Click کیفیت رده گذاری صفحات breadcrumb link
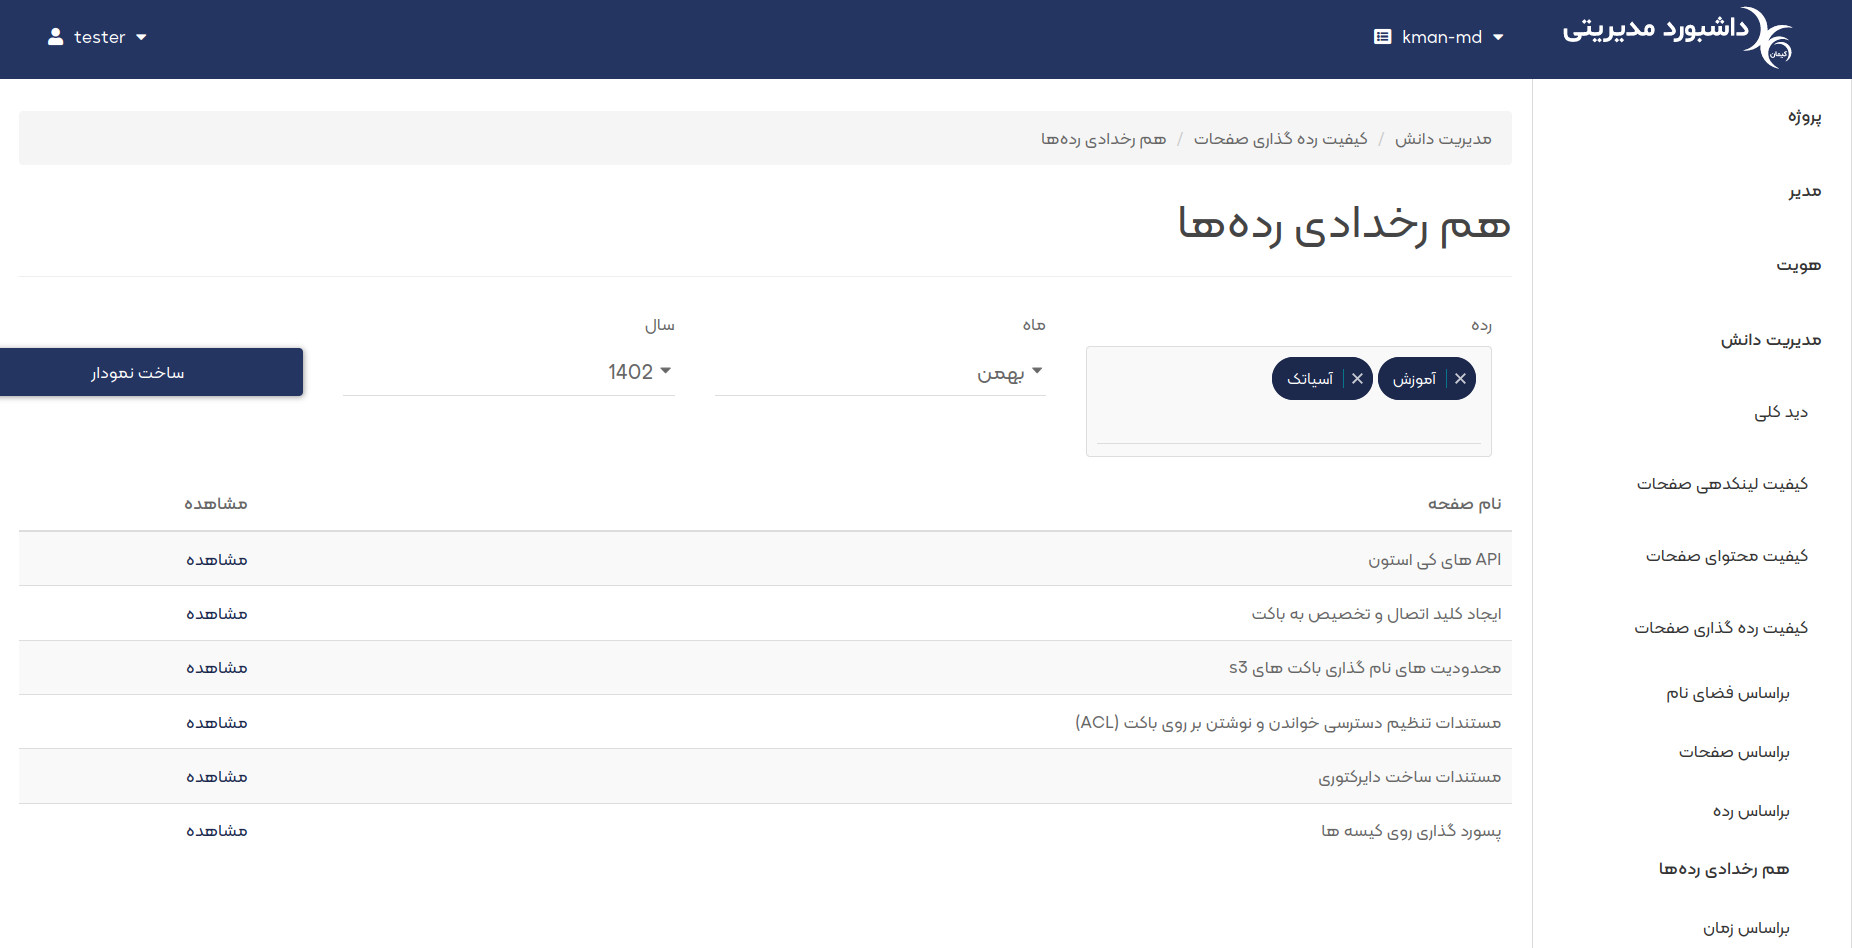The image size is (1852, 948). tap(1280, 139)
